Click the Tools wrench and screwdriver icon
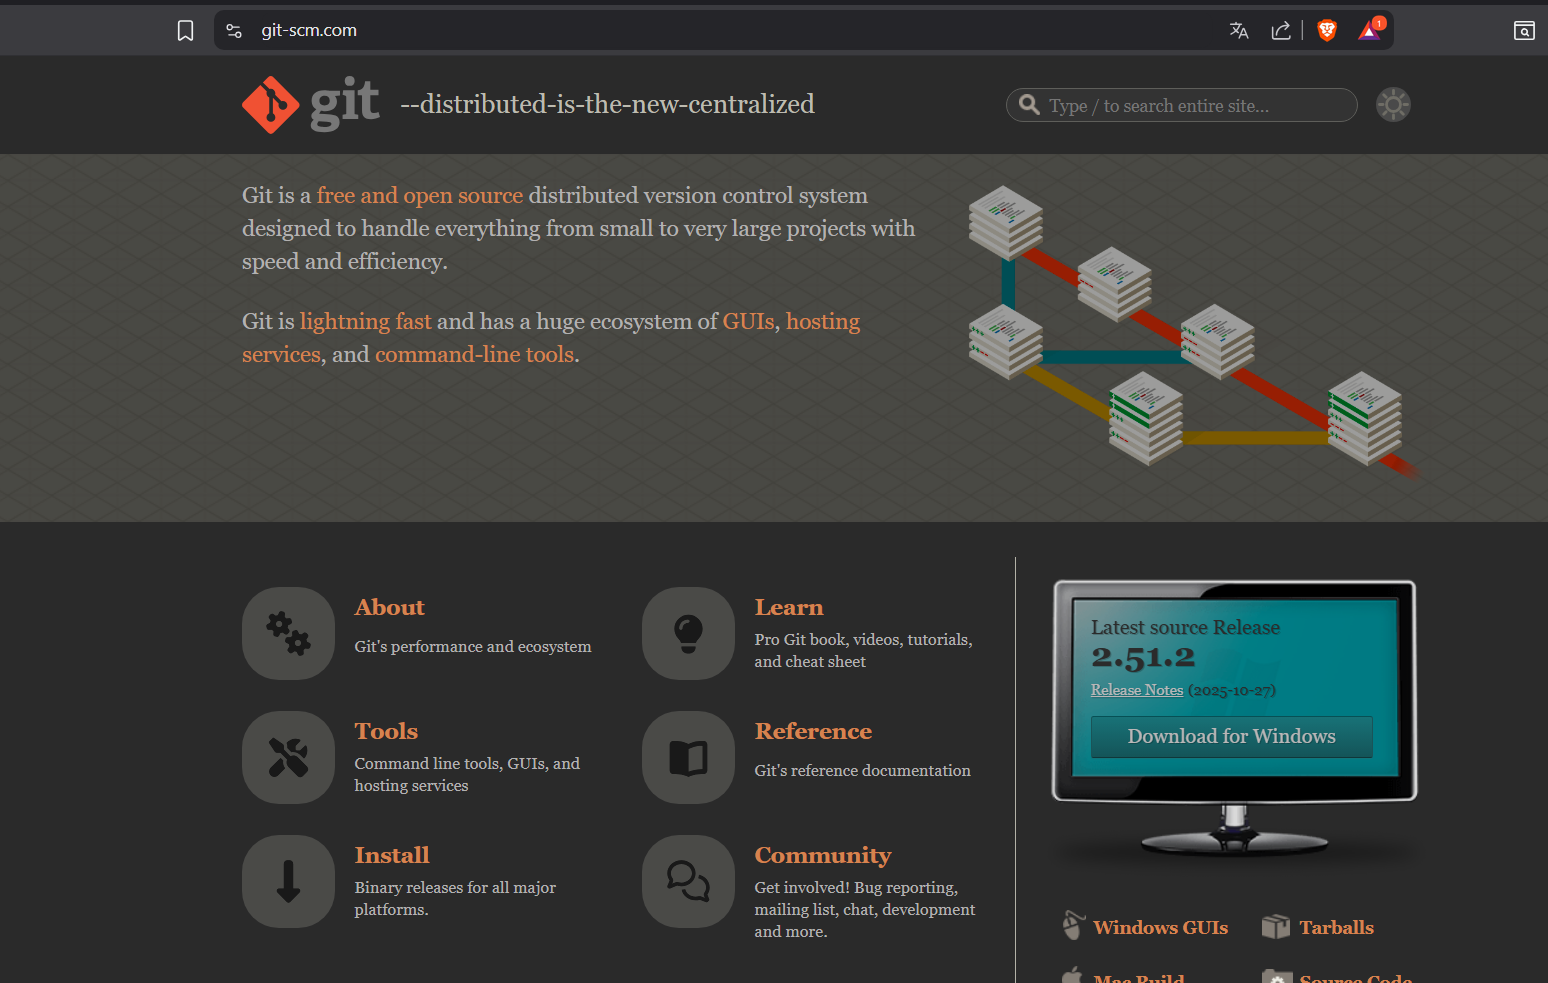Screen dimensions: 1548x983 pyautogui.click(x=288, y=757)
